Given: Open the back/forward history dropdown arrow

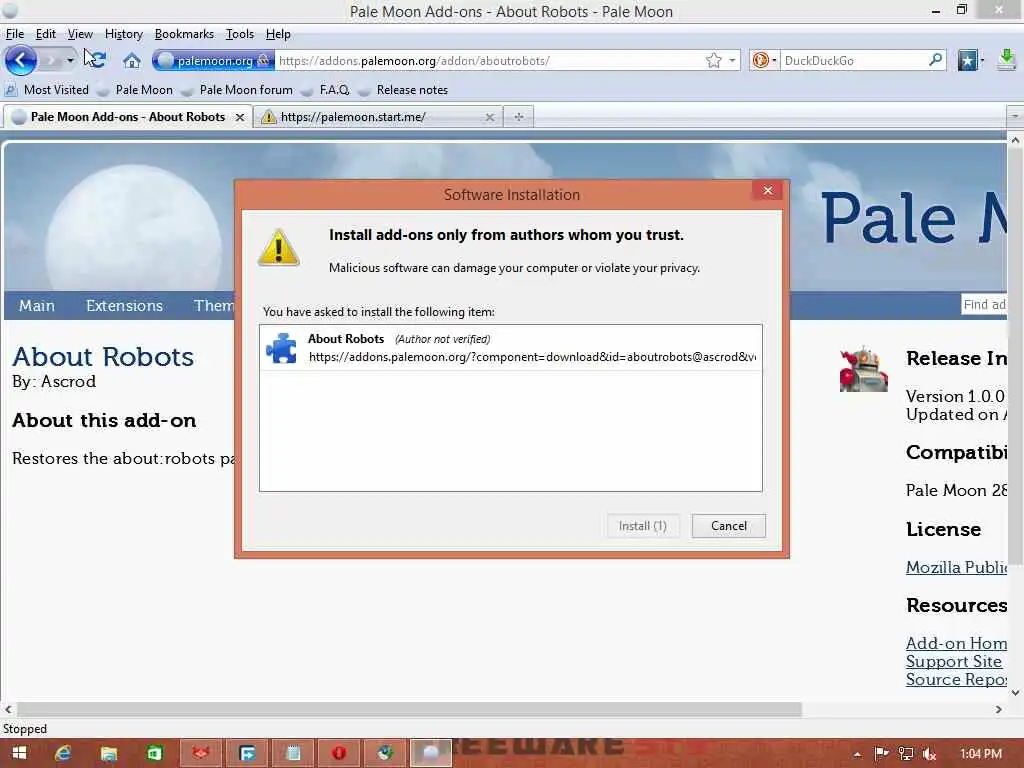Looking at the screenshot, I should pyautogui.click(x=69, y=61).
